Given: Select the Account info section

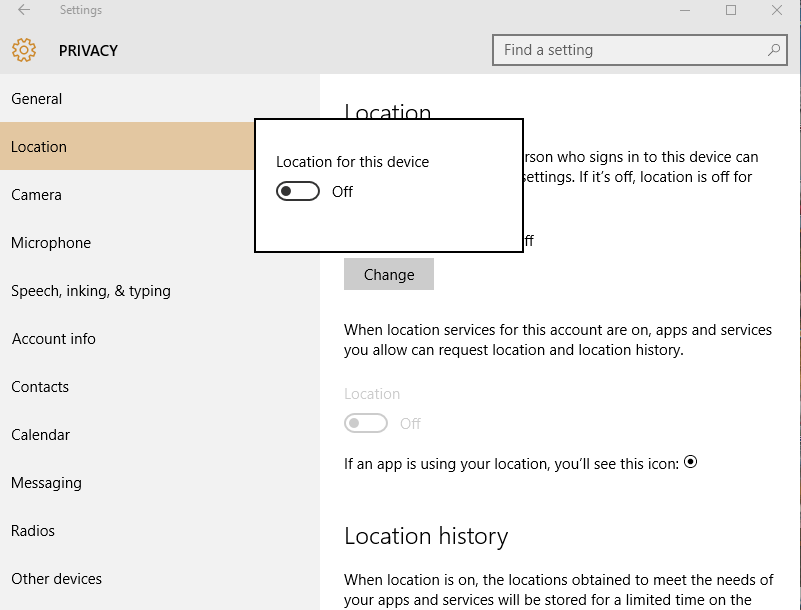Looking at the screenshot, I should [54, 338].
